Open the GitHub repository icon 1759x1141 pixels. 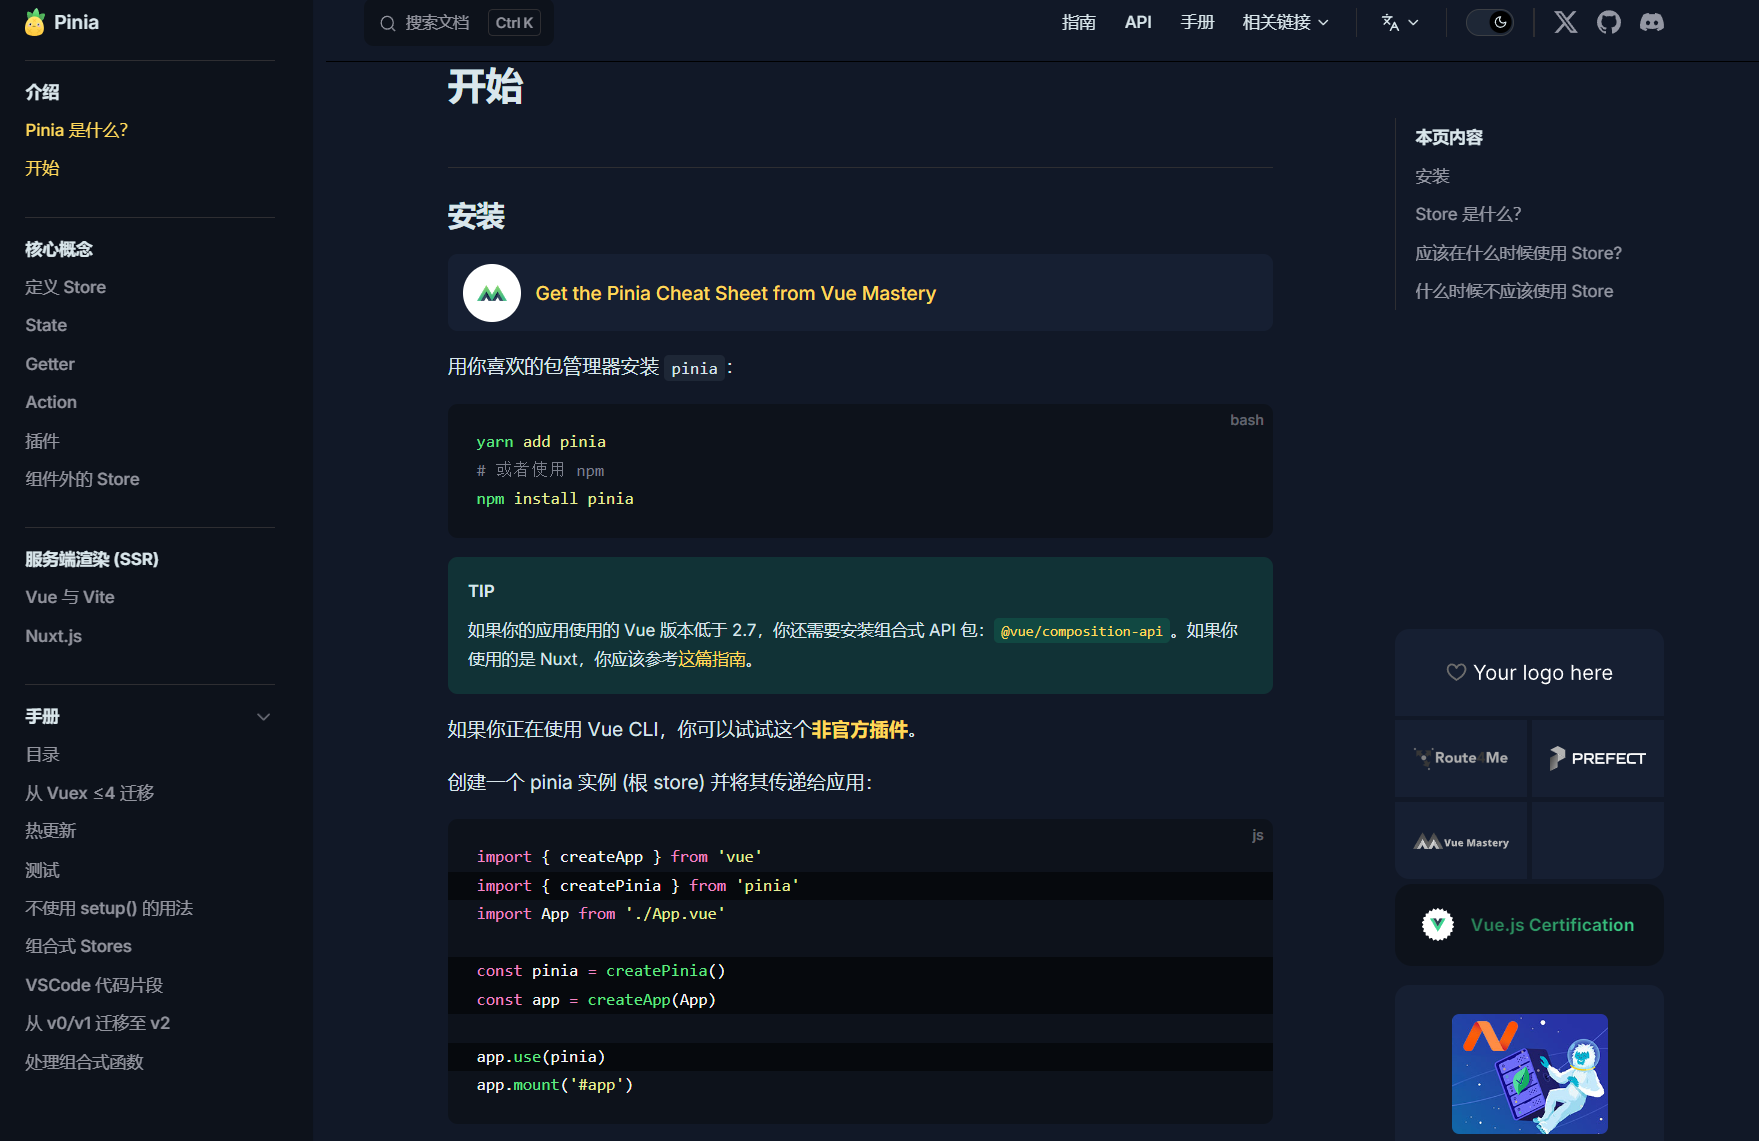pos(1609,22)
